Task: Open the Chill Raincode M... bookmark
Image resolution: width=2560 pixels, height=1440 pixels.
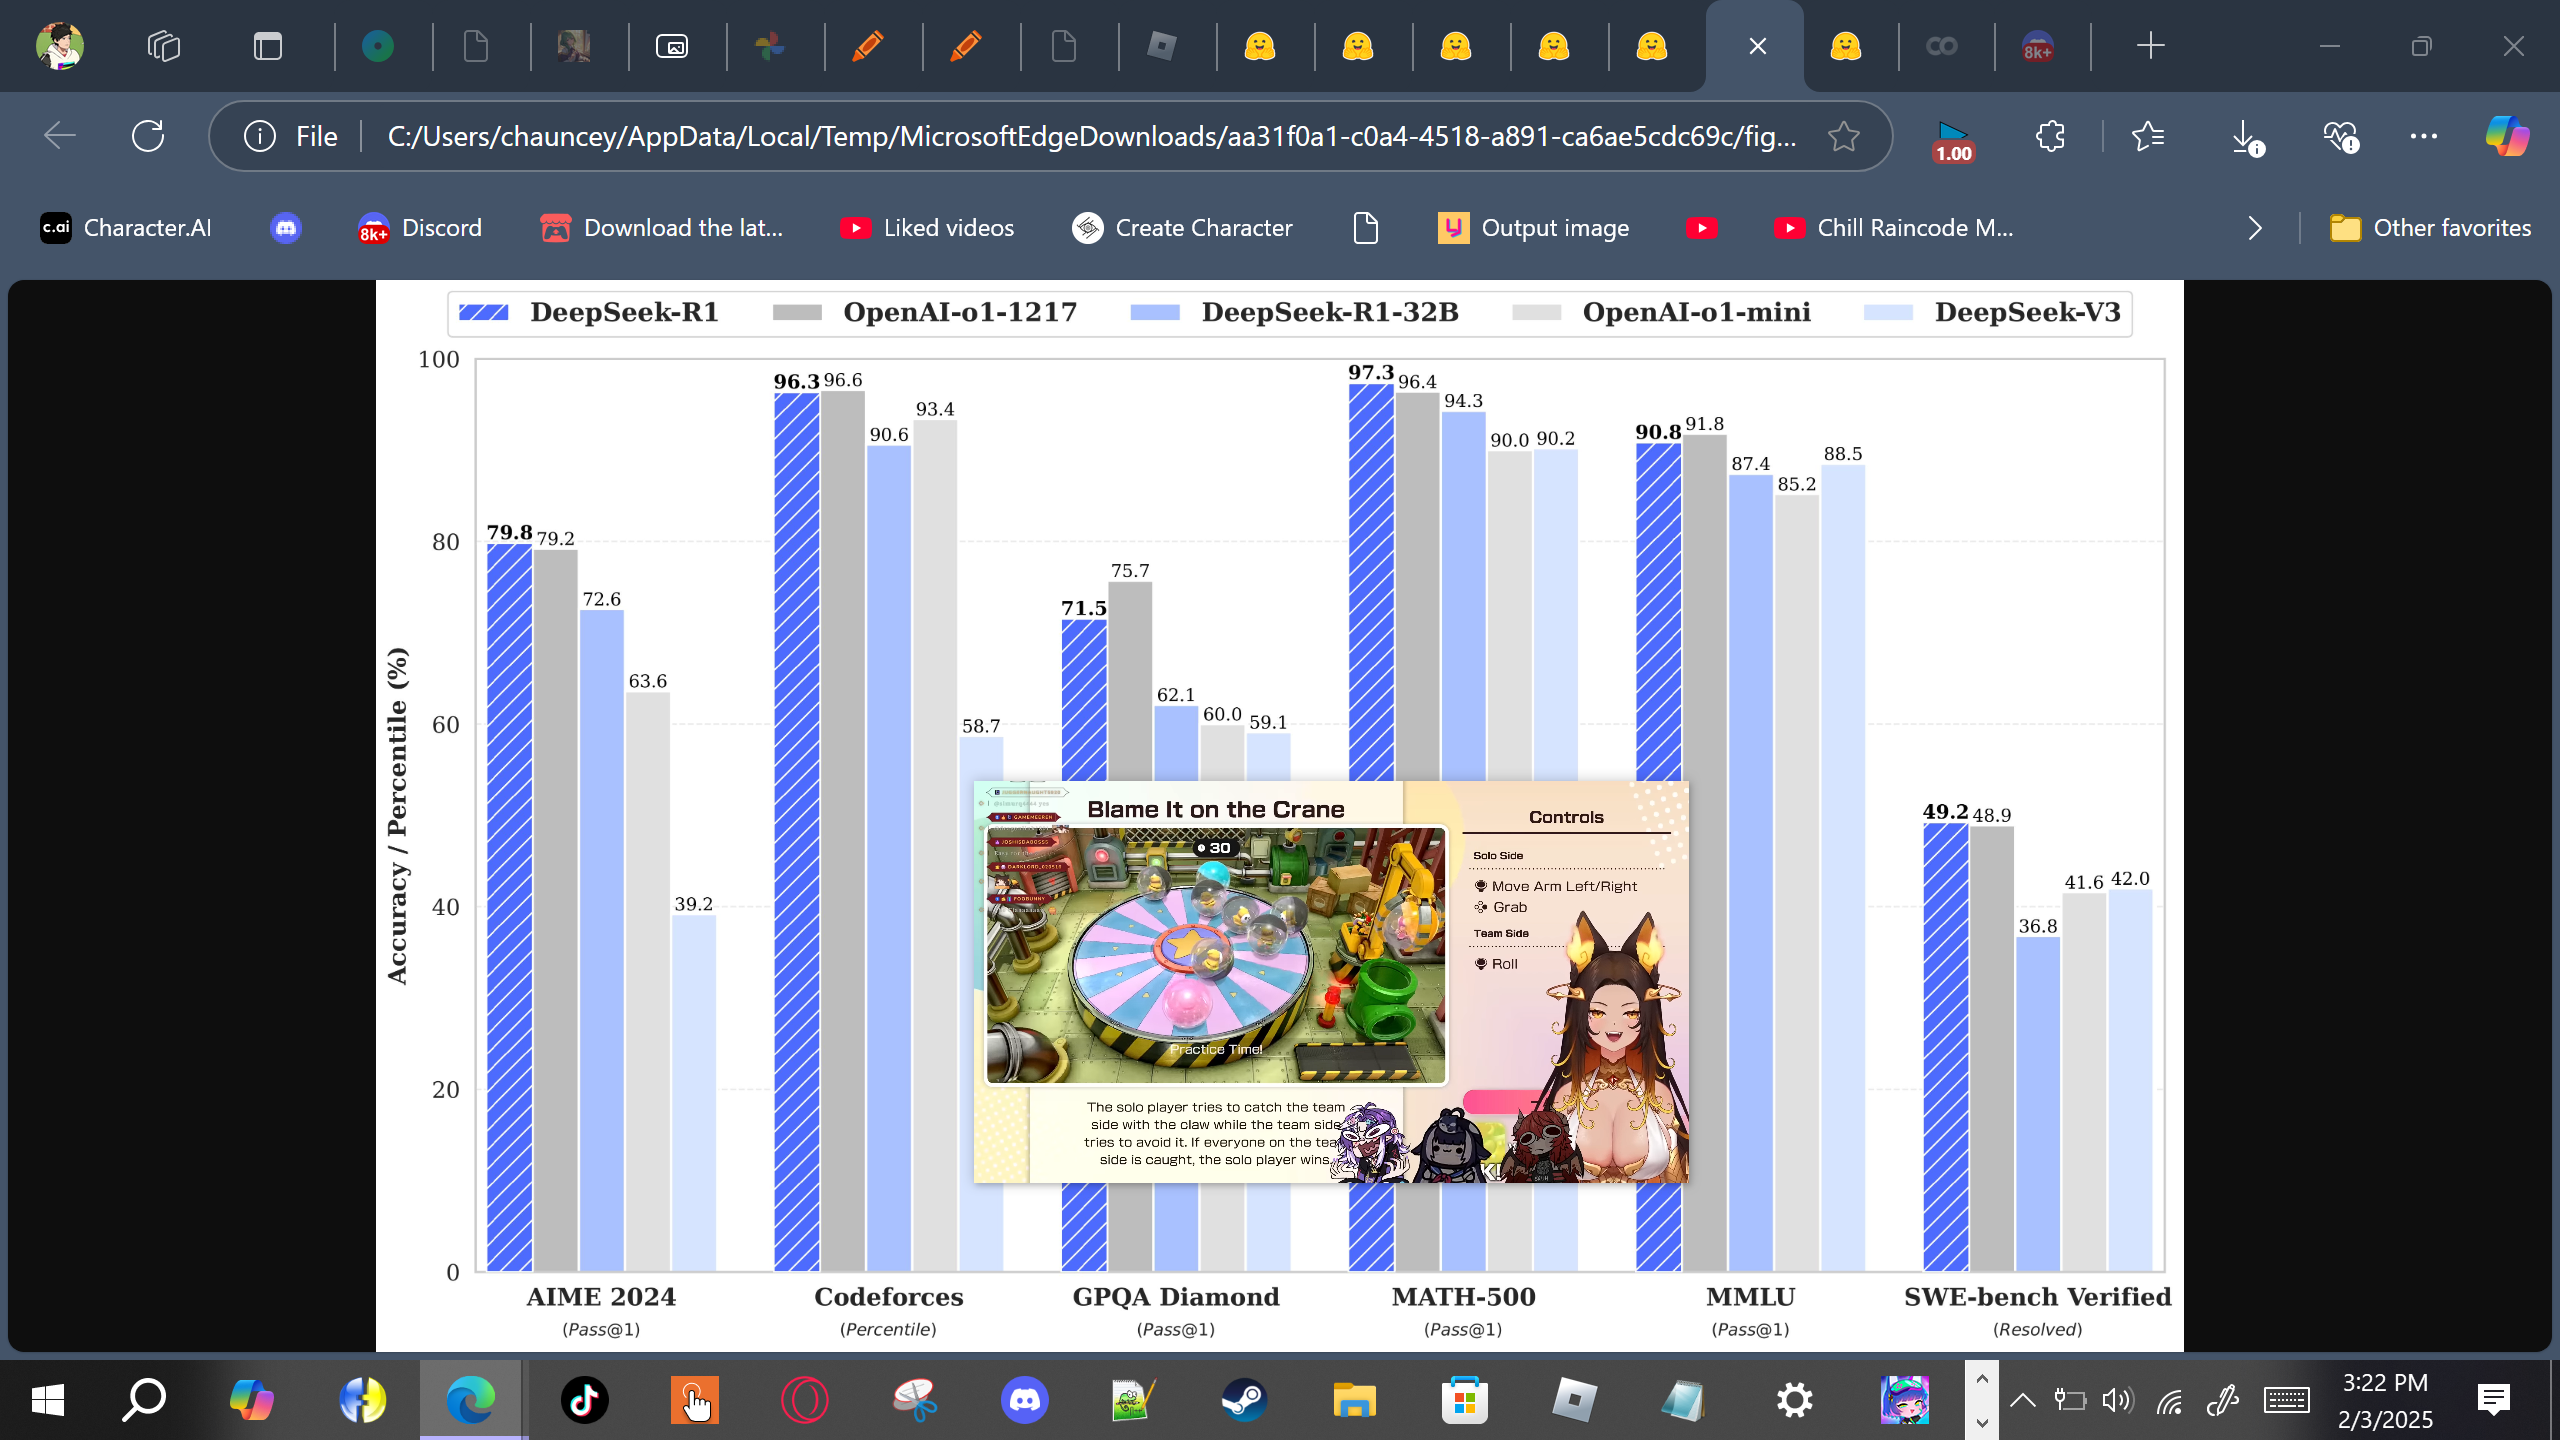Action: [1893, 228]
